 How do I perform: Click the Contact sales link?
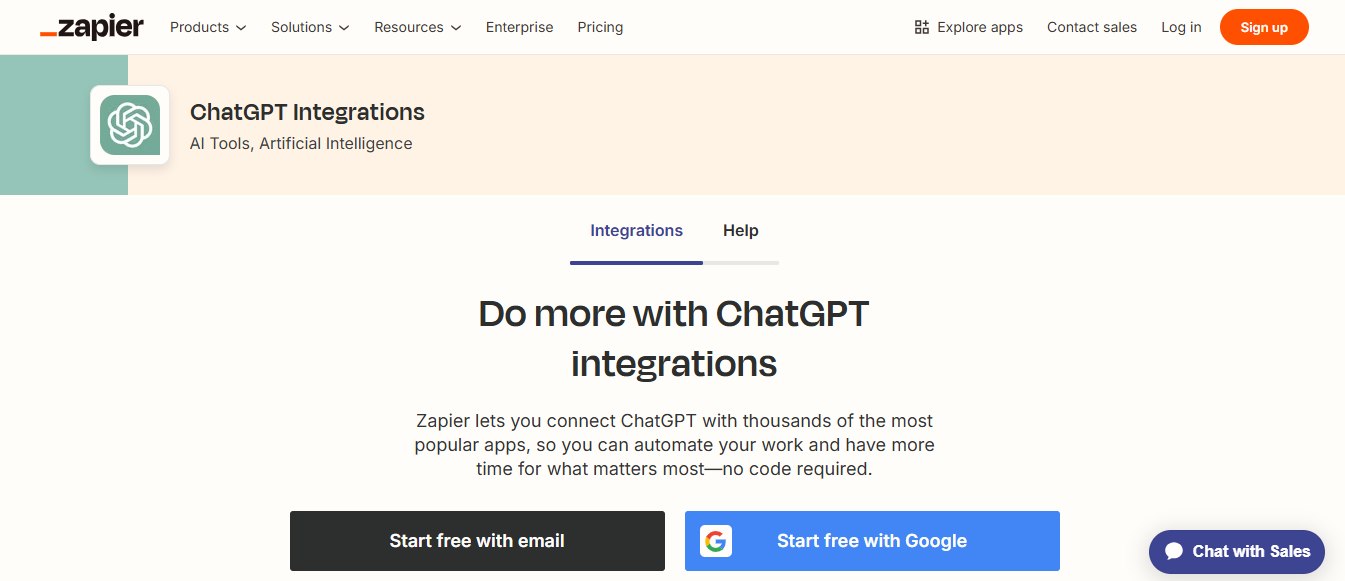1091,27
